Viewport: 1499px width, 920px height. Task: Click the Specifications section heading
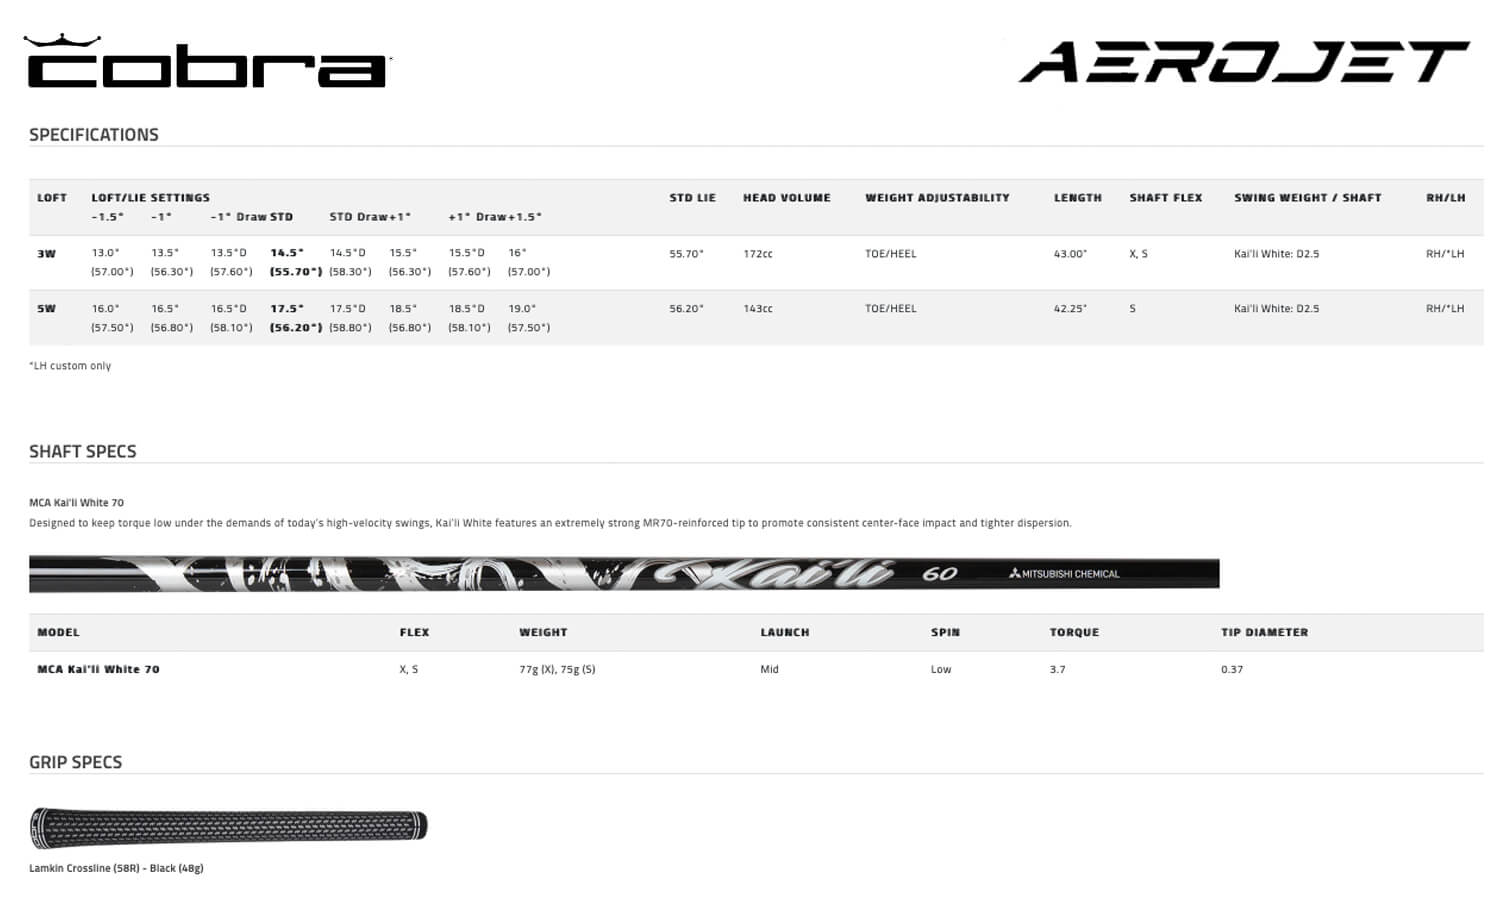pos(94,135)
